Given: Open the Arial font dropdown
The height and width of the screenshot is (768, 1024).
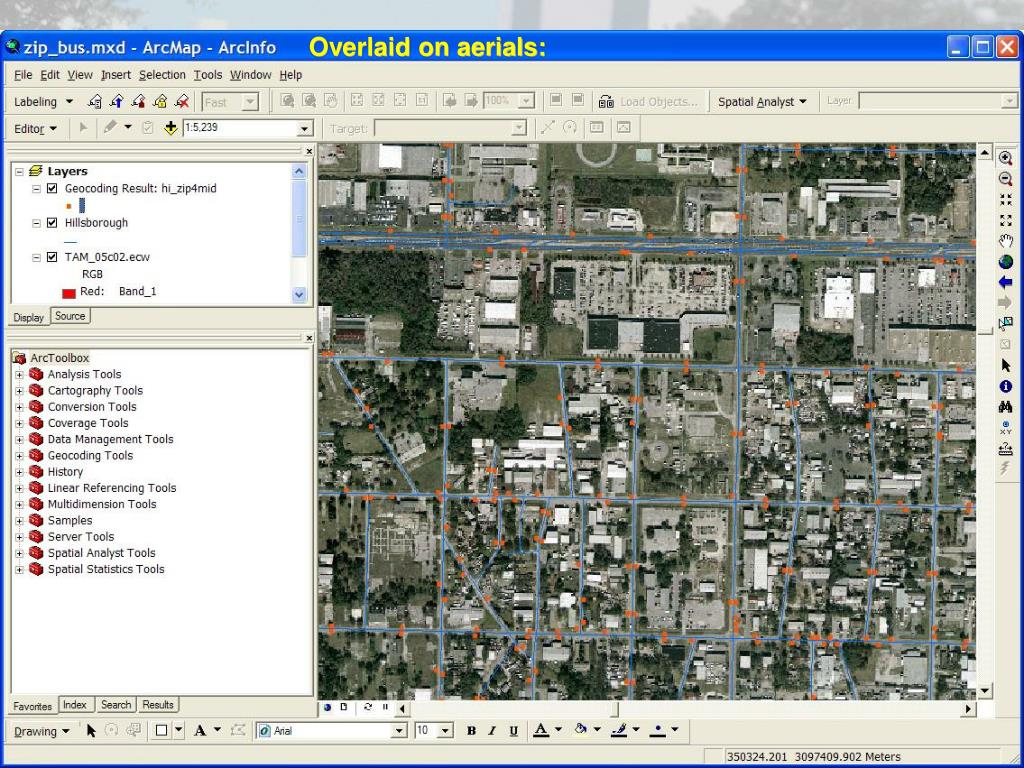Looking at the screenshot, I should point(399,731).
